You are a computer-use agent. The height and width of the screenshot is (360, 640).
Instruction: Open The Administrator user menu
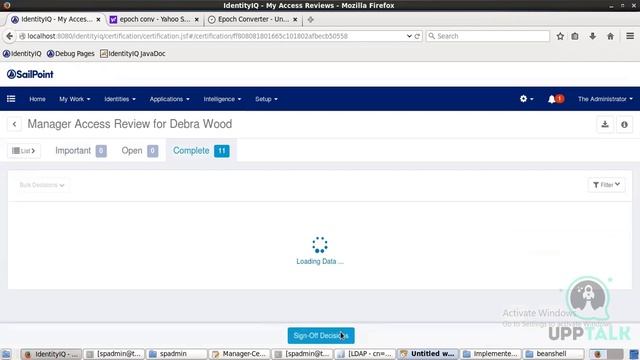click(x=605, y=99)
